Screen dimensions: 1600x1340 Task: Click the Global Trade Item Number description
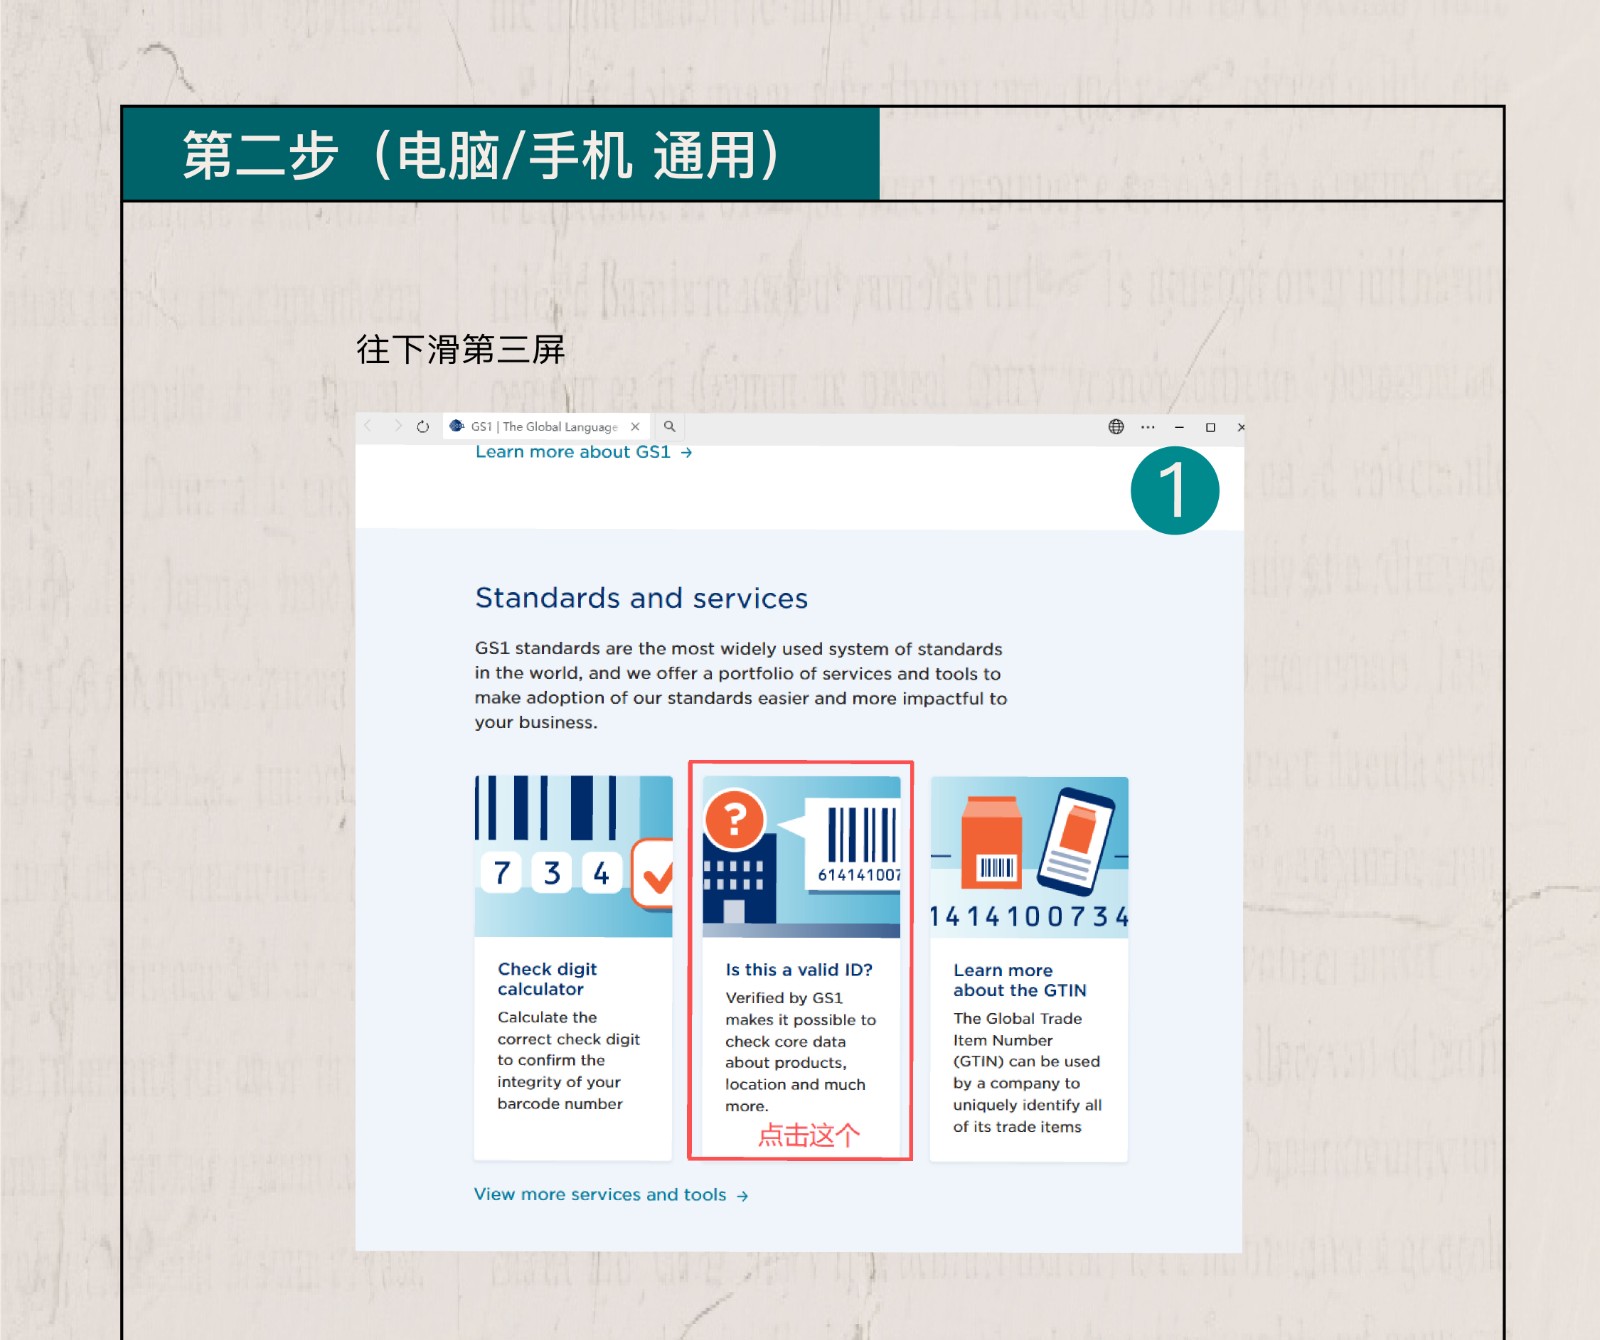(x=1027, y=1072)
